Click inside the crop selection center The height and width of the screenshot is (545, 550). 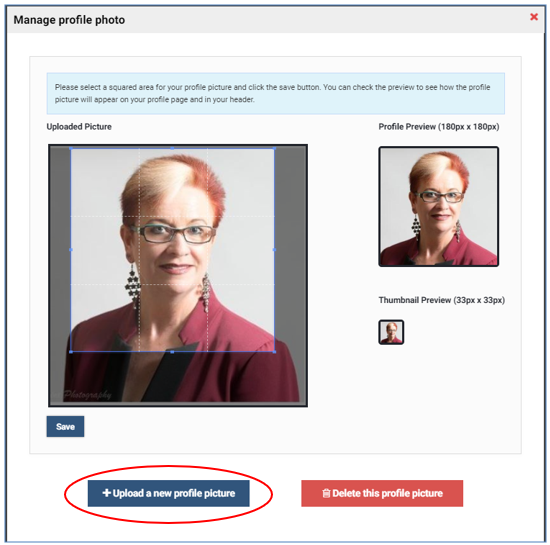(173, 250)
